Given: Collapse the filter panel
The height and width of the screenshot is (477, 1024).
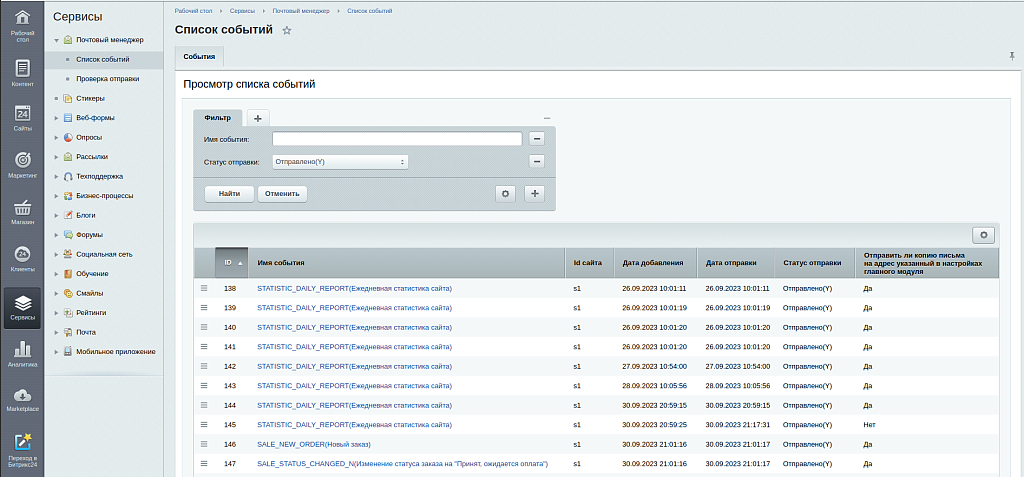Looking at the screenshot, I should click(x=547, y=118).
